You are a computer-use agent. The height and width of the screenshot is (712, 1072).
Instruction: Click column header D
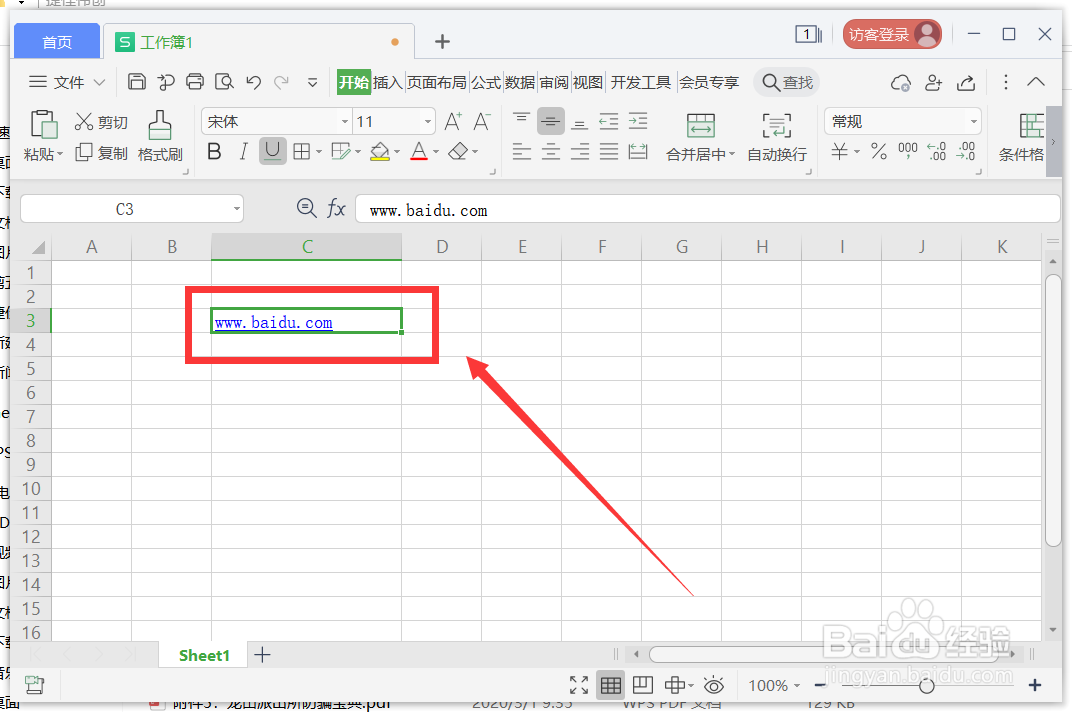click(x=442, y=247)
